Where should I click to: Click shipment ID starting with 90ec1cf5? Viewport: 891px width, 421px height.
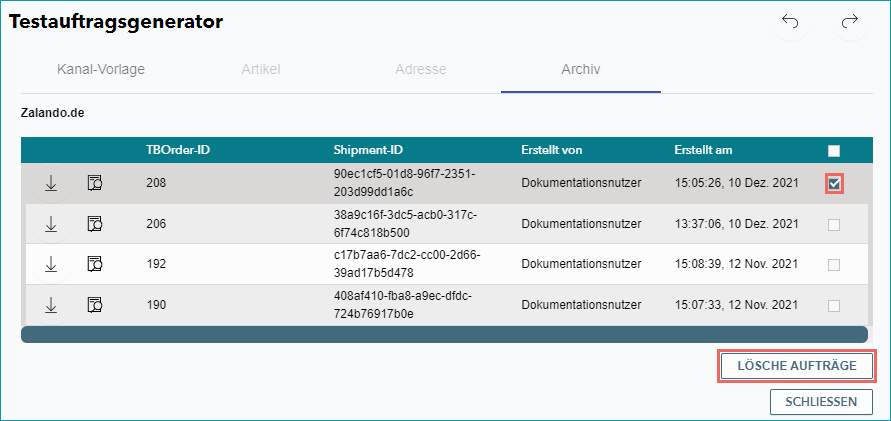click(x=405, y=183)
